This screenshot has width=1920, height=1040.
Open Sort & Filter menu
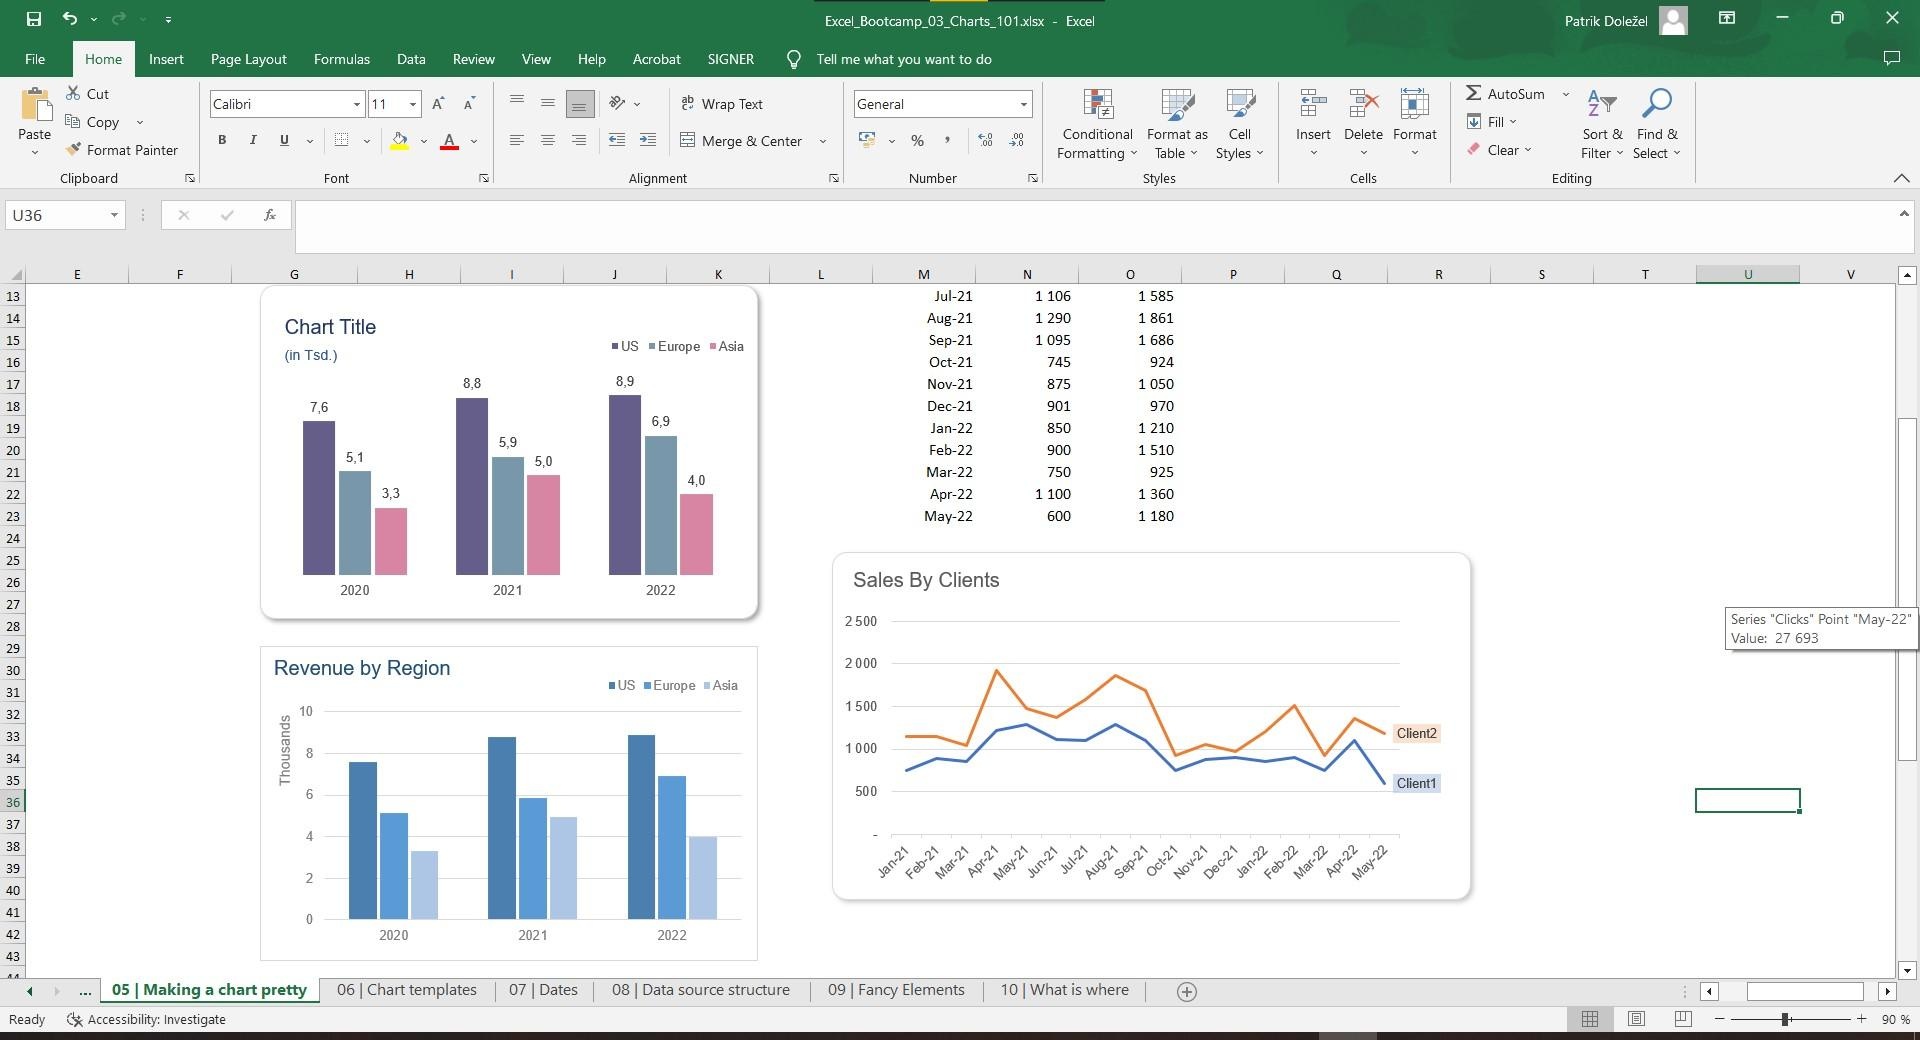coord(1602,124)
